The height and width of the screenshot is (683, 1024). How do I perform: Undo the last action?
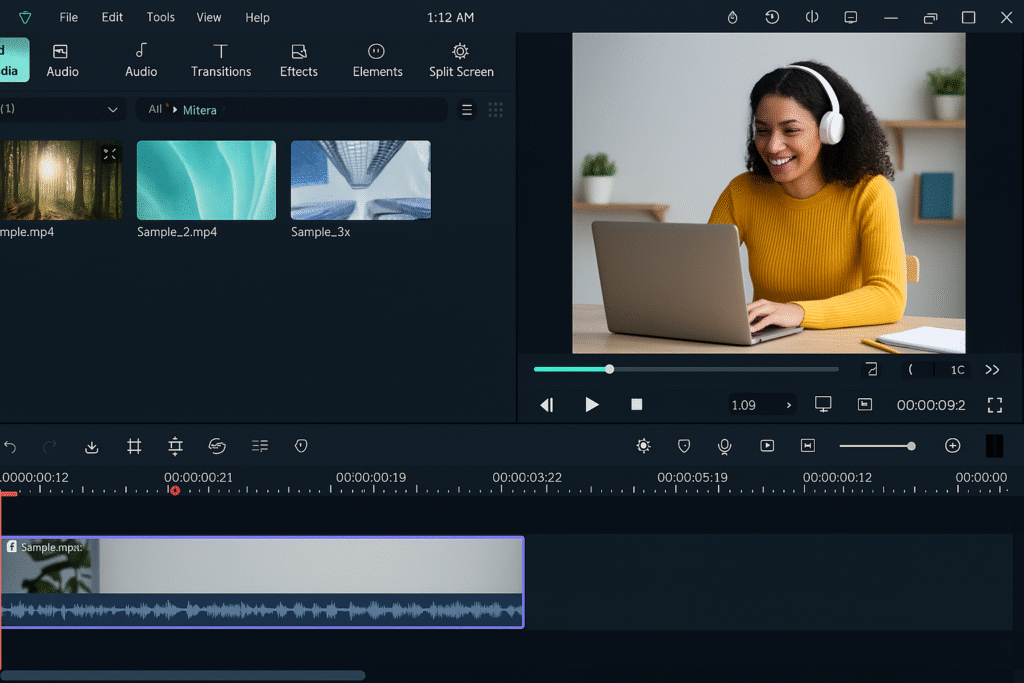coord(10,447)
